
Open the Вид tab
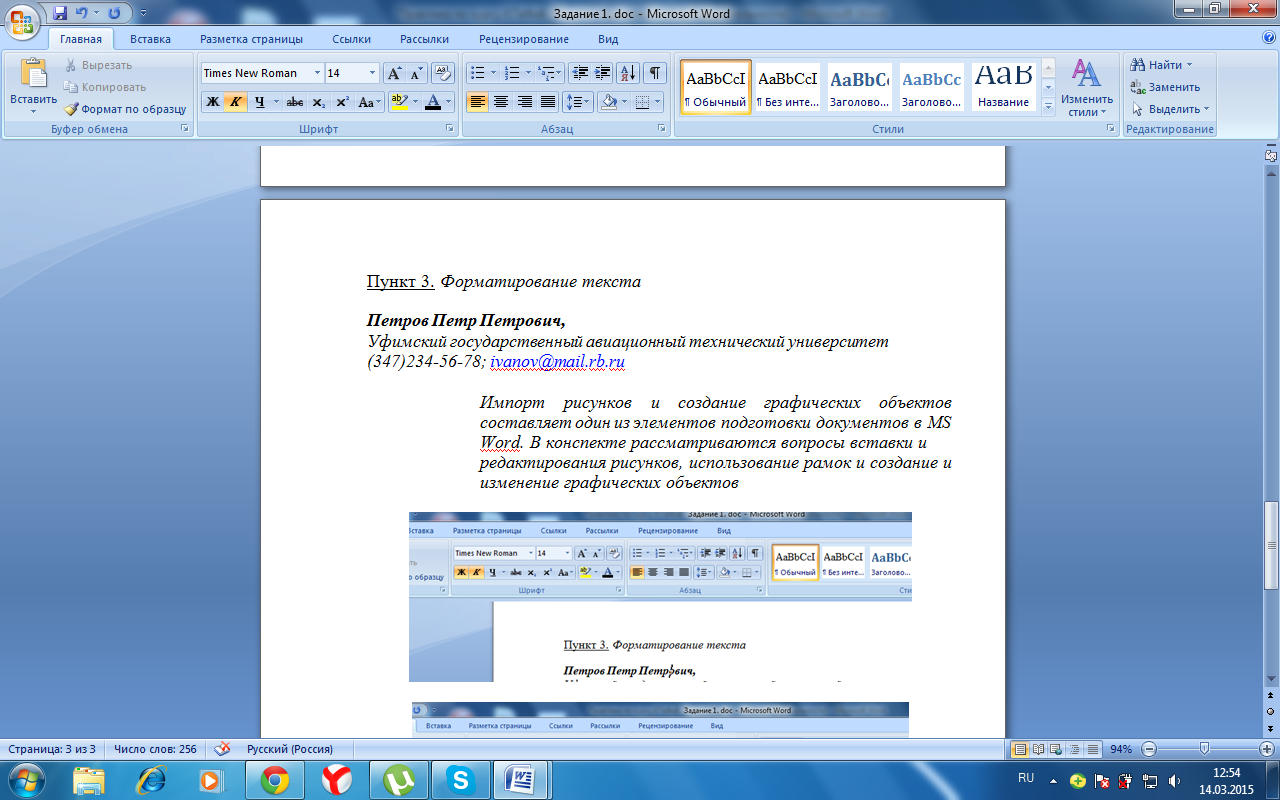tap(608, 39)
